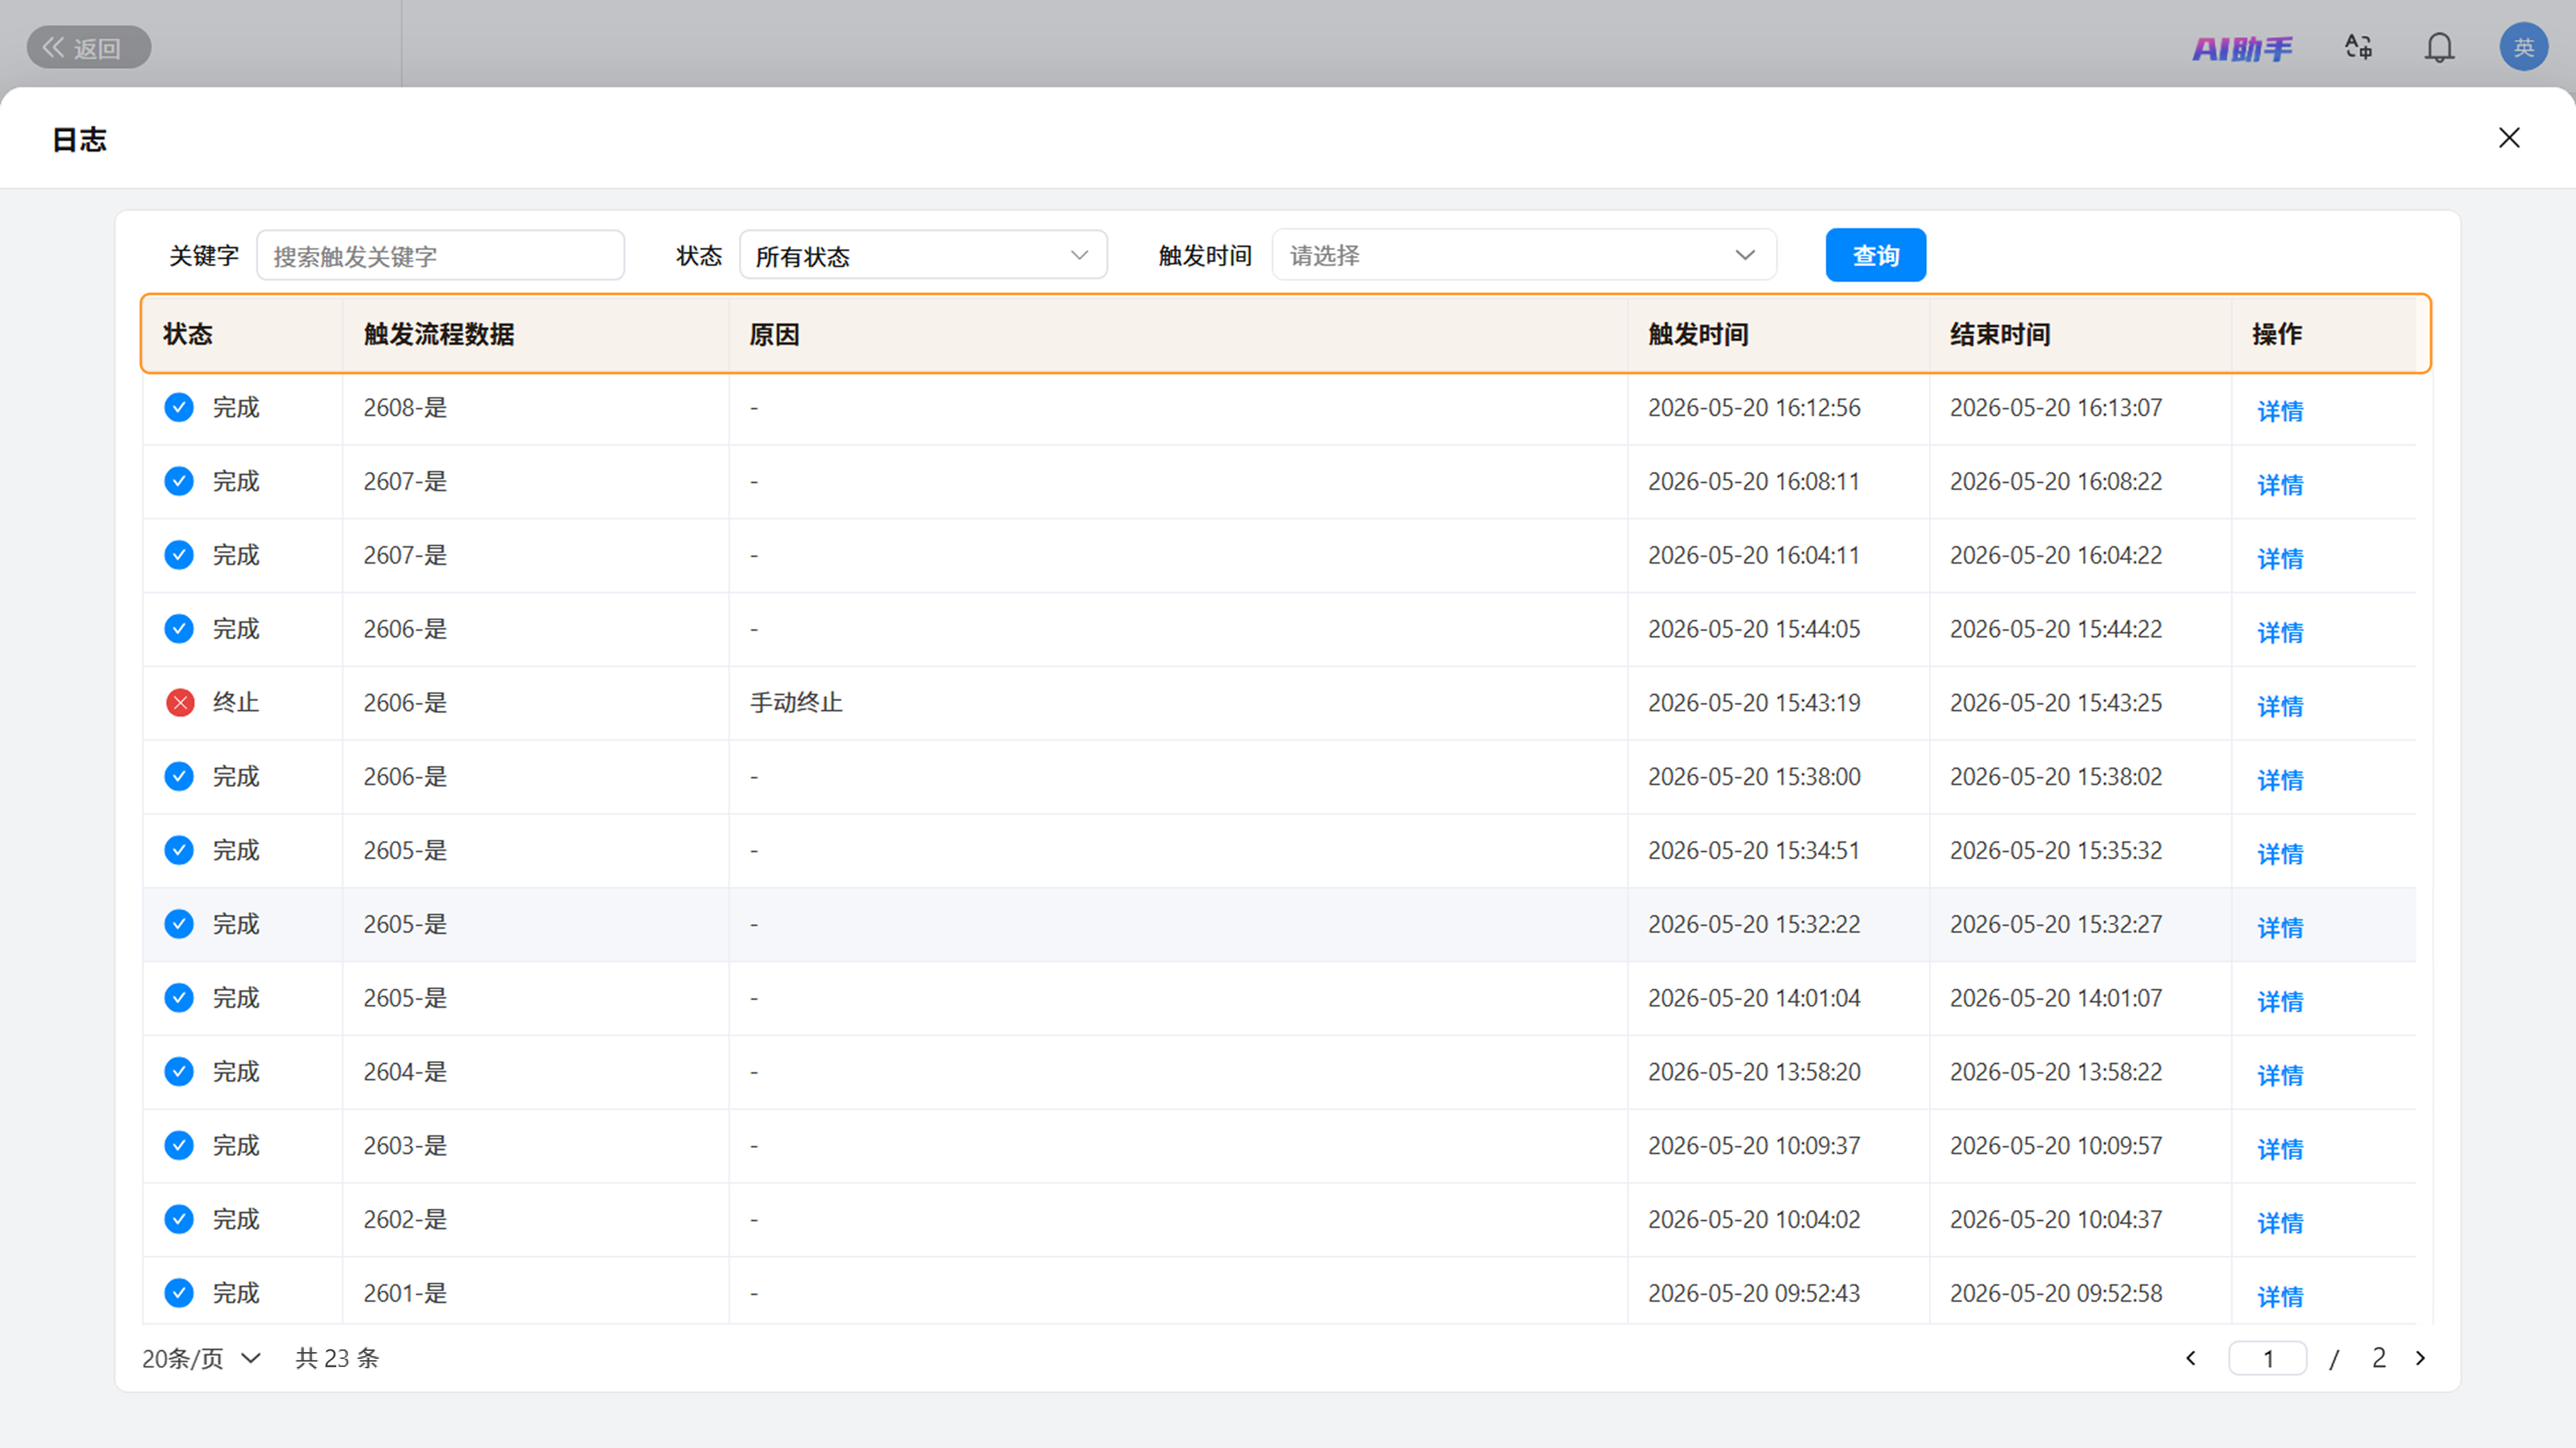Click trigger time 2026-05-20 16:12:56
This screenshot has width=2576, height=1448.
1754,407
